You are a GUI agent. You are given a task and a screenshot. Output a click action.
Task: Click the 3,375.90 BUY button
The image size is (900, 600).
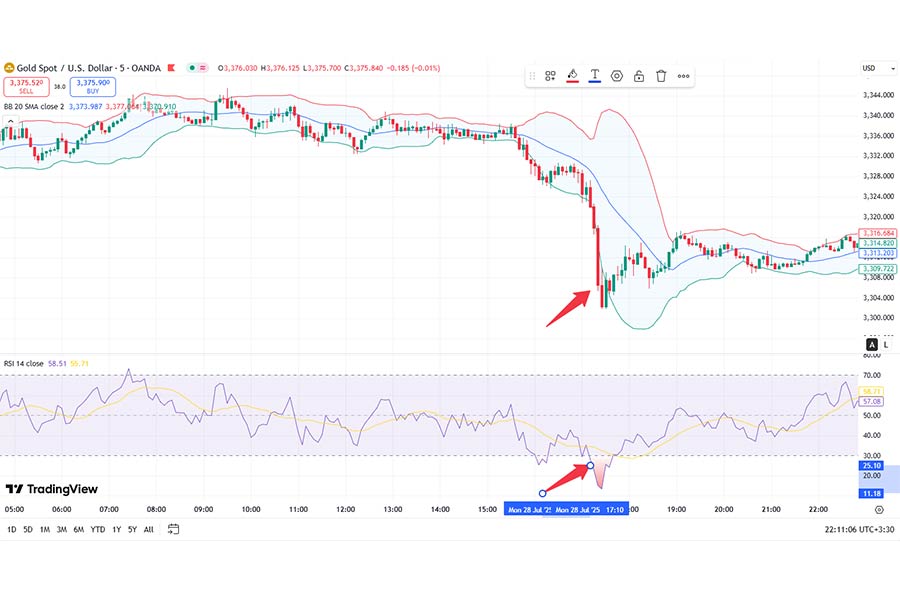[93, 87]
